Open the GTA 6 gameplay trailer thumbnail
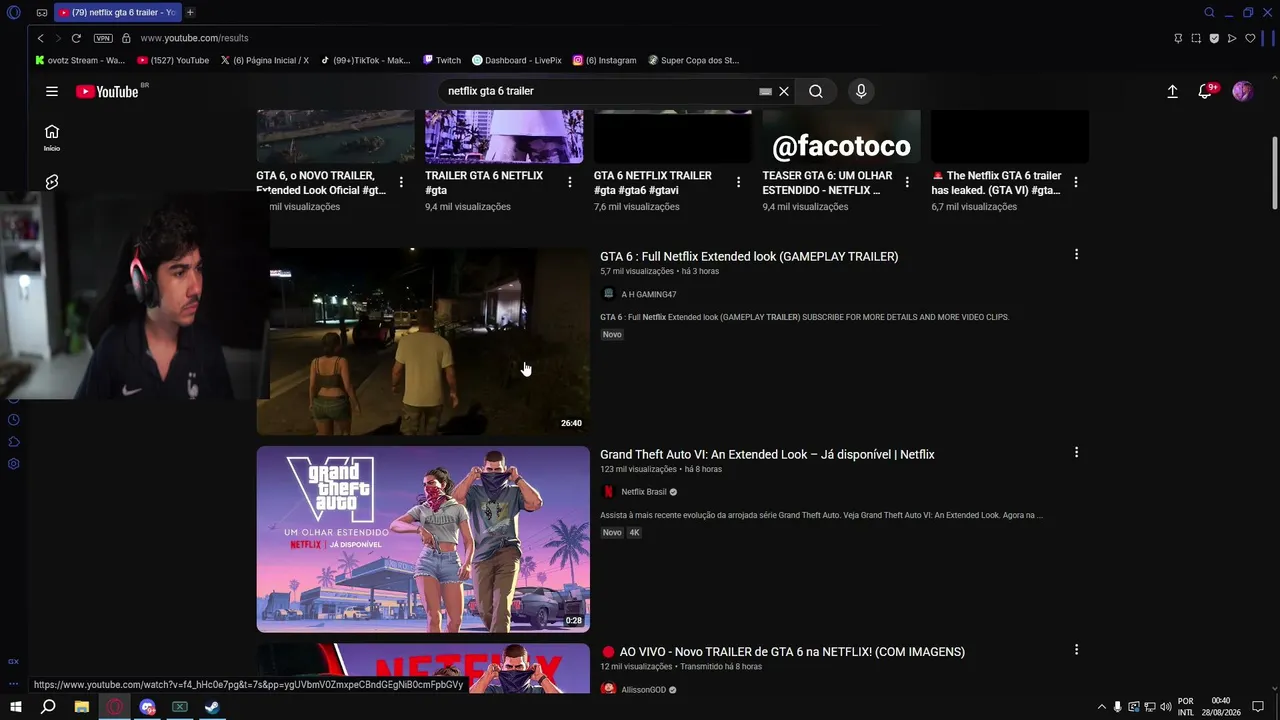Screen dimensions: 1280x720 (x=423, y=341)
